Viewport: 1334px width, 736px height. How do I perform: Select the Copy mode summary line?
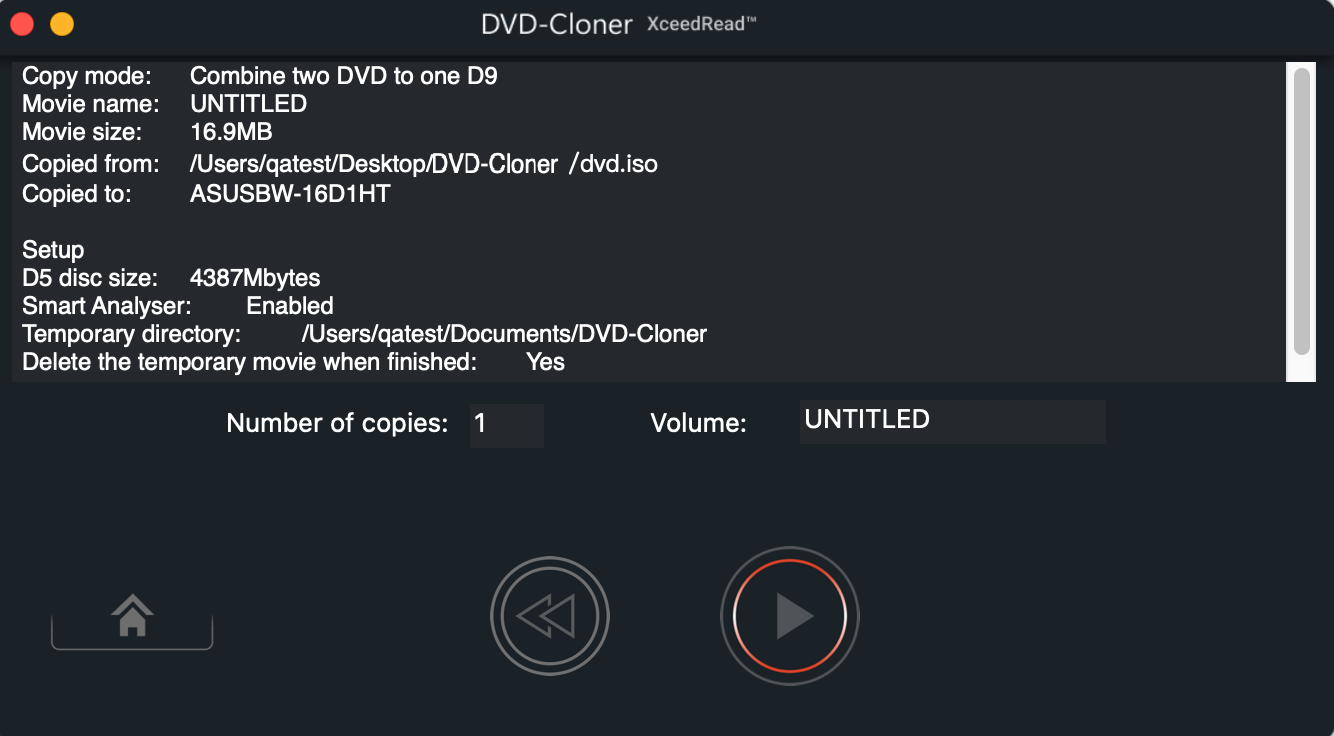tap(260, 76)
